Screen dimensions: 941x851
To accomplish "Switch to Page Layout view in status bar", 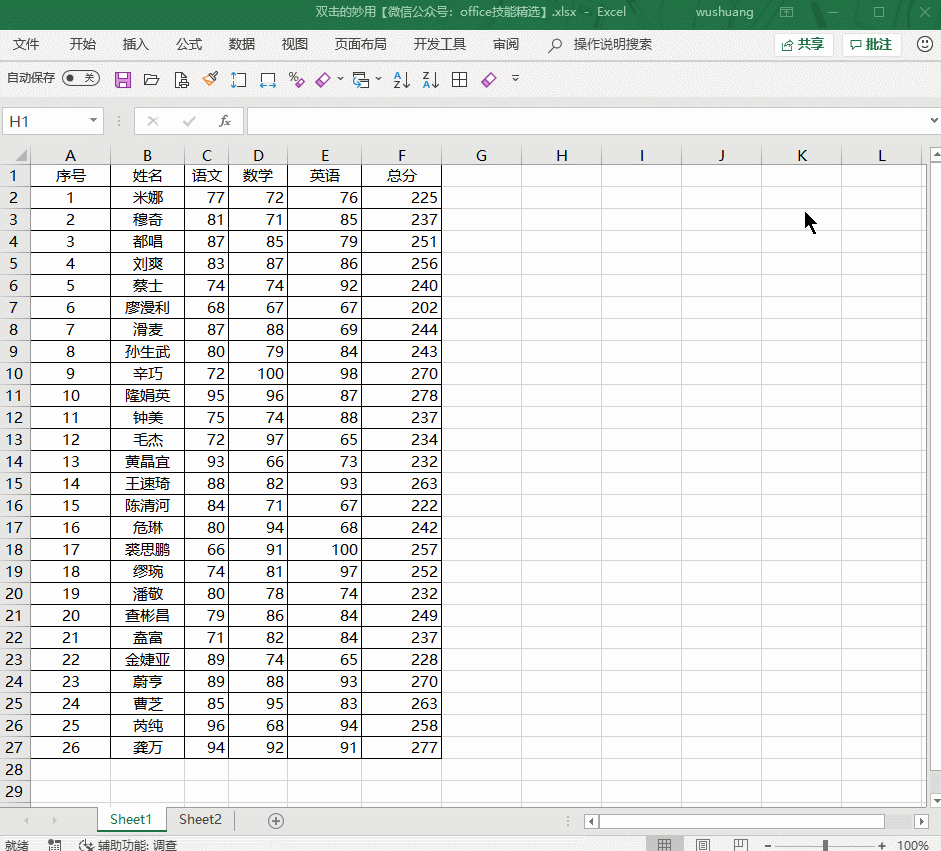I will coord(703,845).
